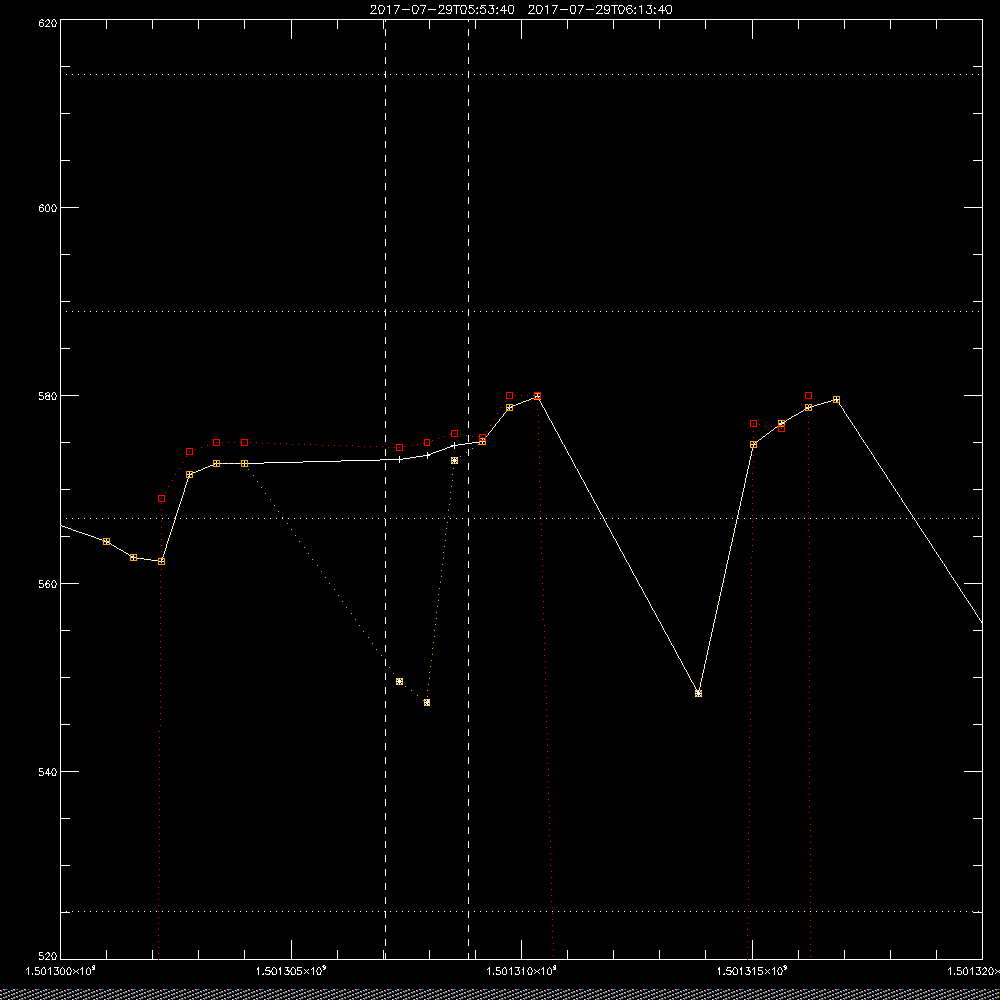Pick the right vertical dashed interval line
The width and height of the screenshot is (1000, 1000).
[469, 489]
